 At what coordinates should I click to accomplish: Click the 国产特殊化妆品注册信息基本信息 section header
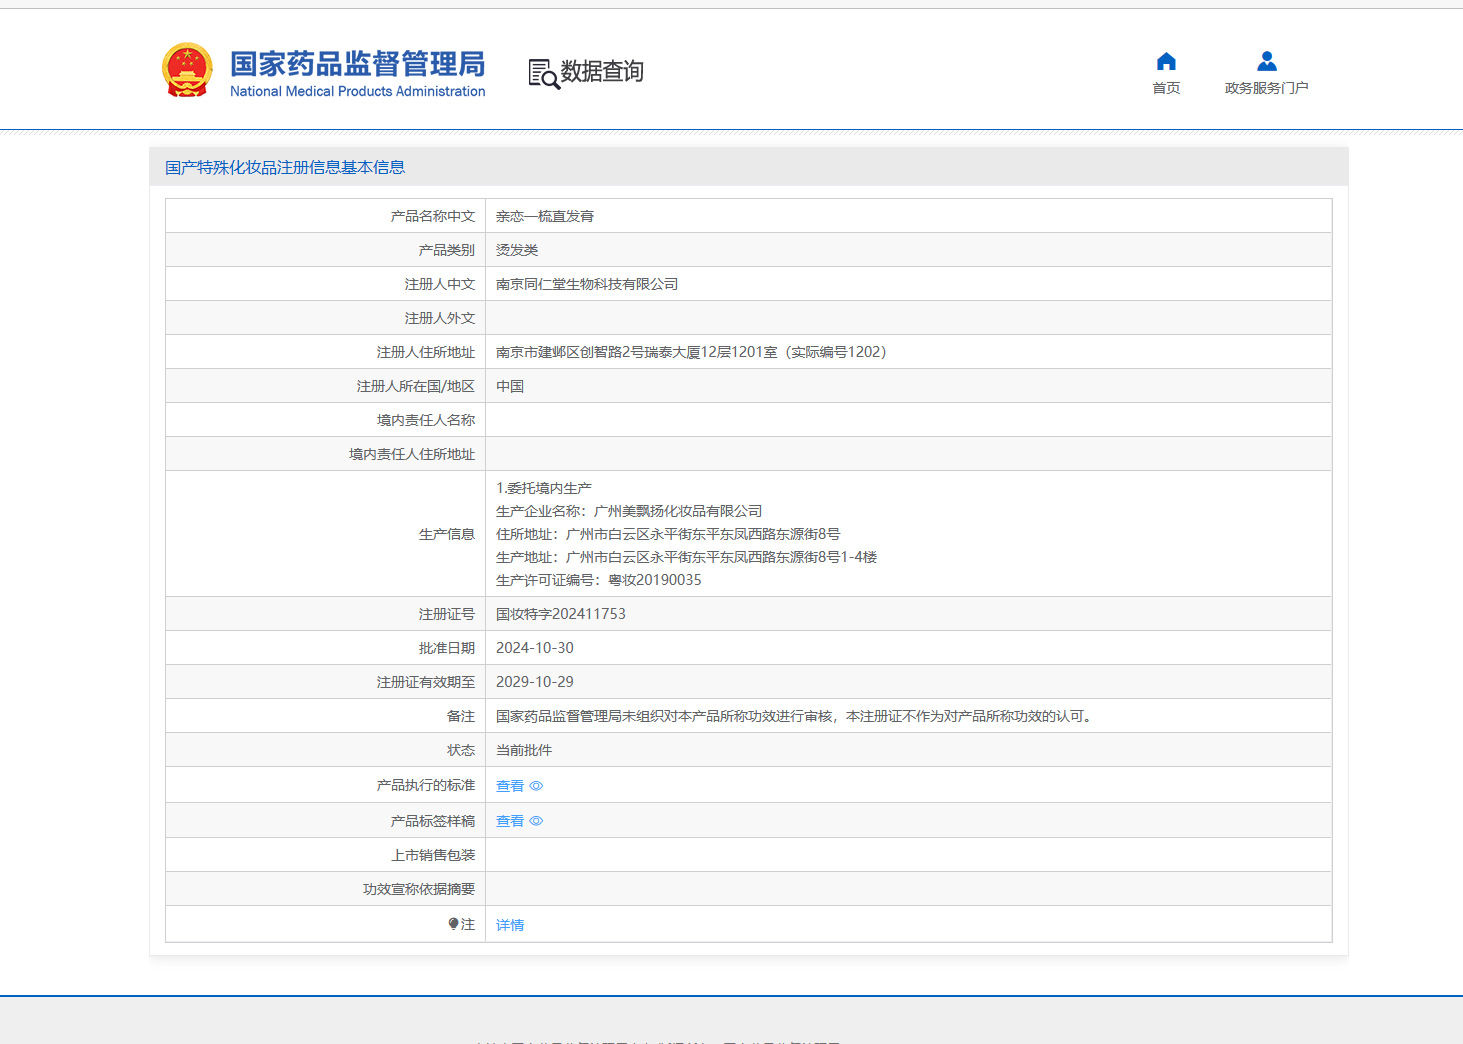point(285,167)
